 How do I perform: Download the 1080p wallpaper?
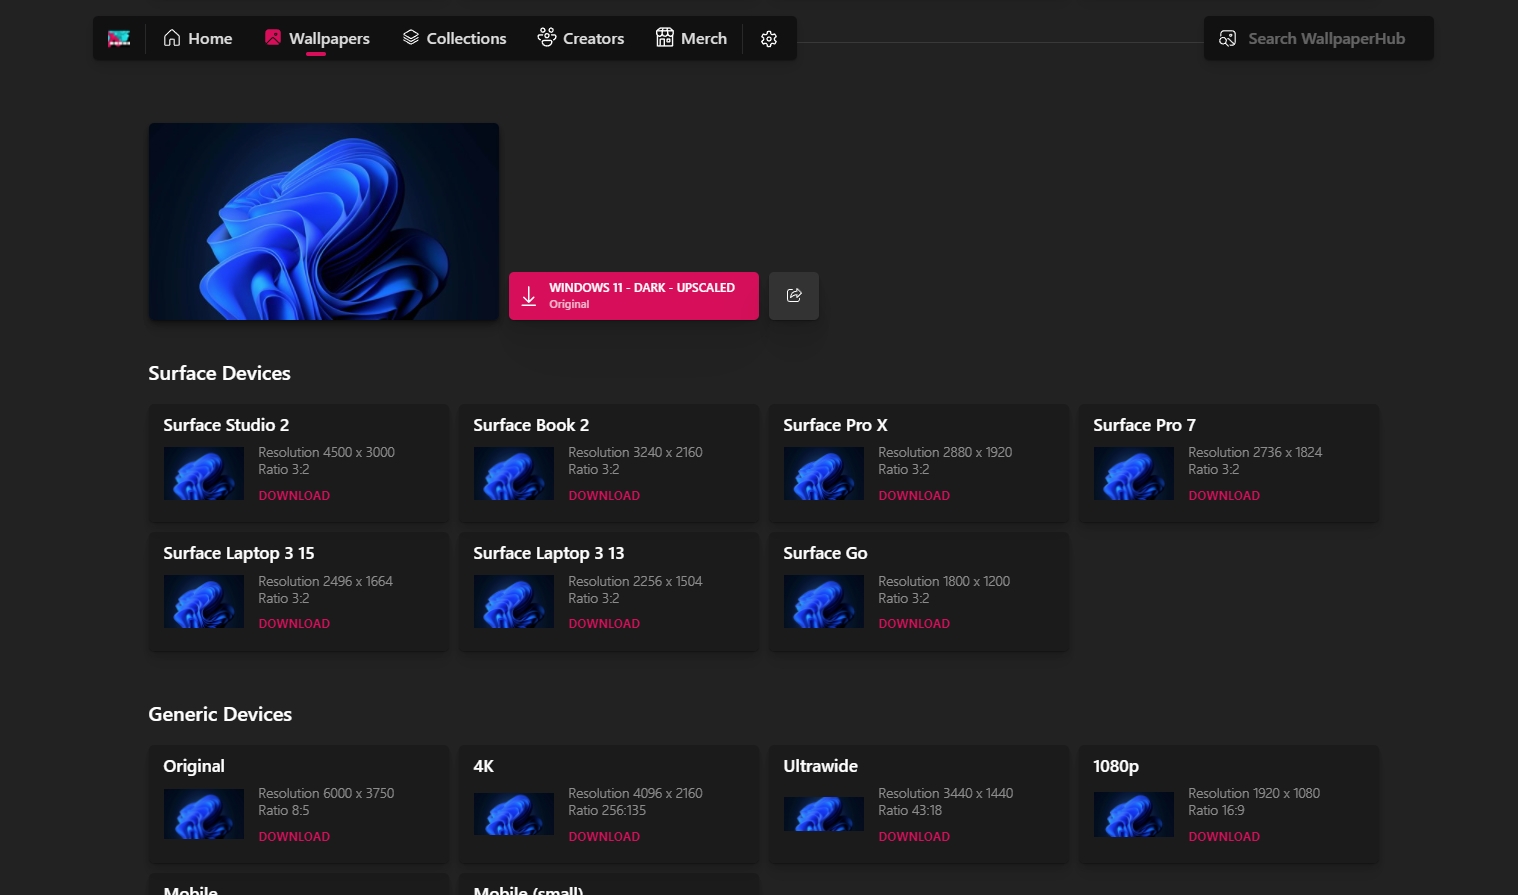(x=1224, y=837)
